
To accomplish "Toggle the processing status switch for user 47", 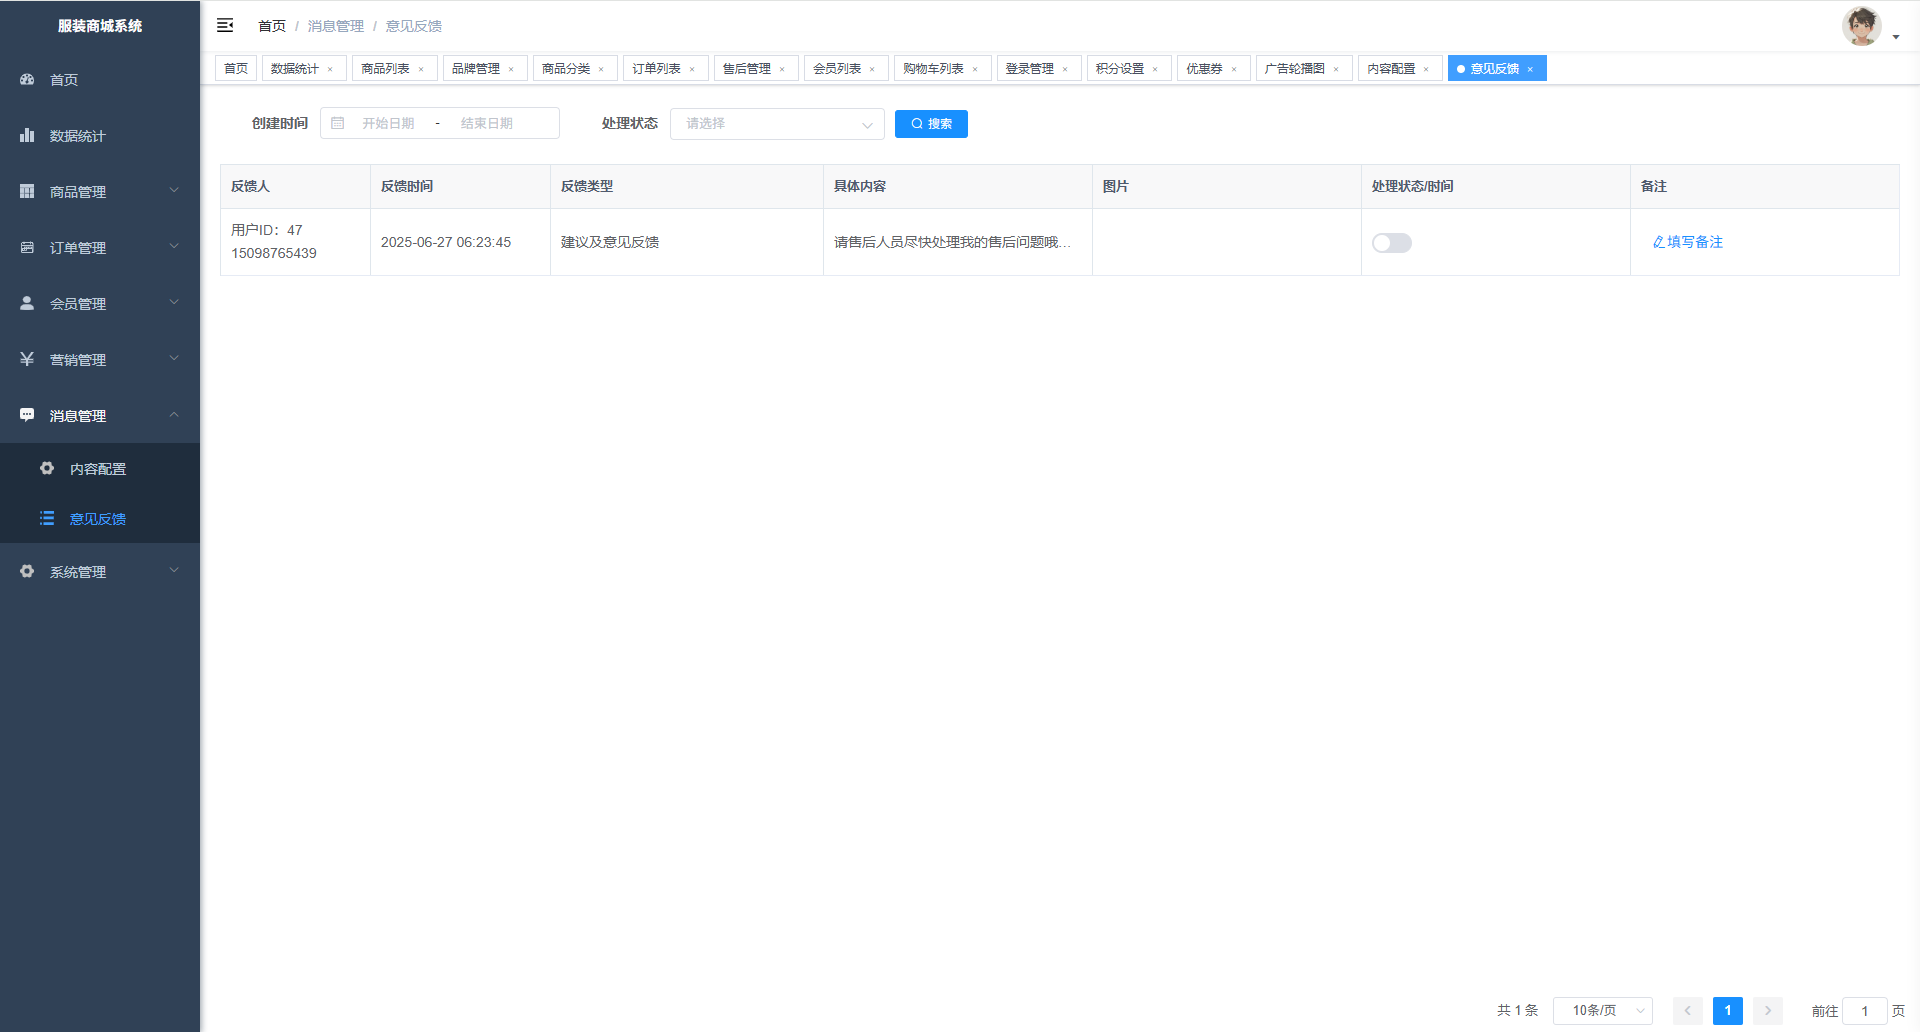I will pyautogui.click(x=1391, y=243).
